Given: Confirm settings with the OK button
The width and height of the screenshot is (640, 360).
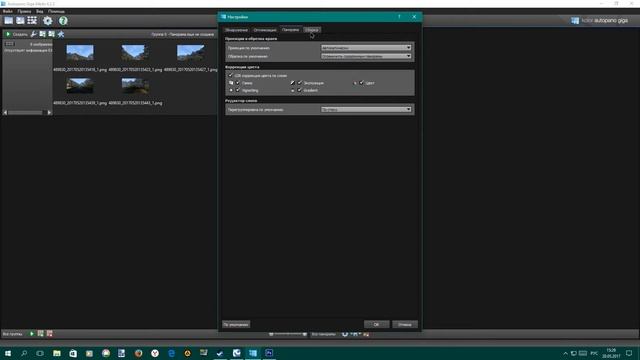Looking at the screenshot, I should (376, 324).
